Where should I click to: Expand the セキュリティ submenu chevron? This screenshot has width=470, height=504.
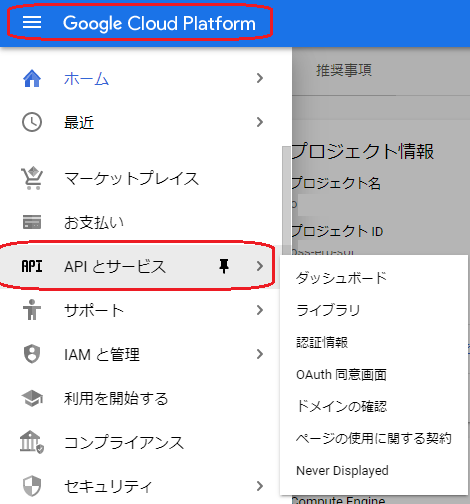coord(260,486)
